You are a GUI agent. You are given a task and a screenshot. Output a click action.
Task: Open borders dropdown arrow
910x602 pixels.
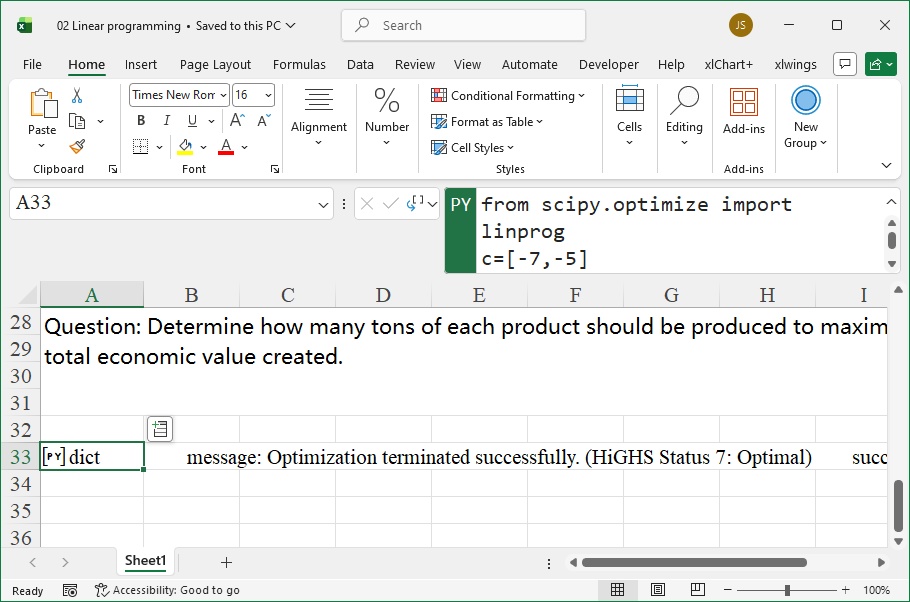[x=159, y=147]
